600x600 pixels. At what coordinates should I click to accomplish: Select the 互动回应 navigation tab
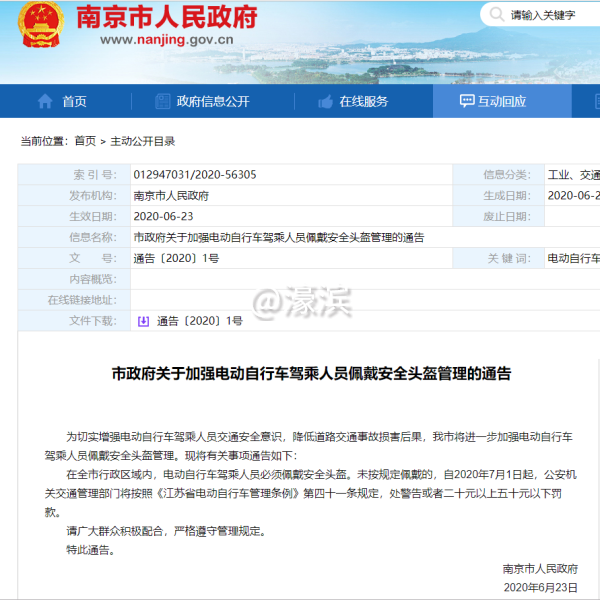pyautogui.click(x=501, y=101)
